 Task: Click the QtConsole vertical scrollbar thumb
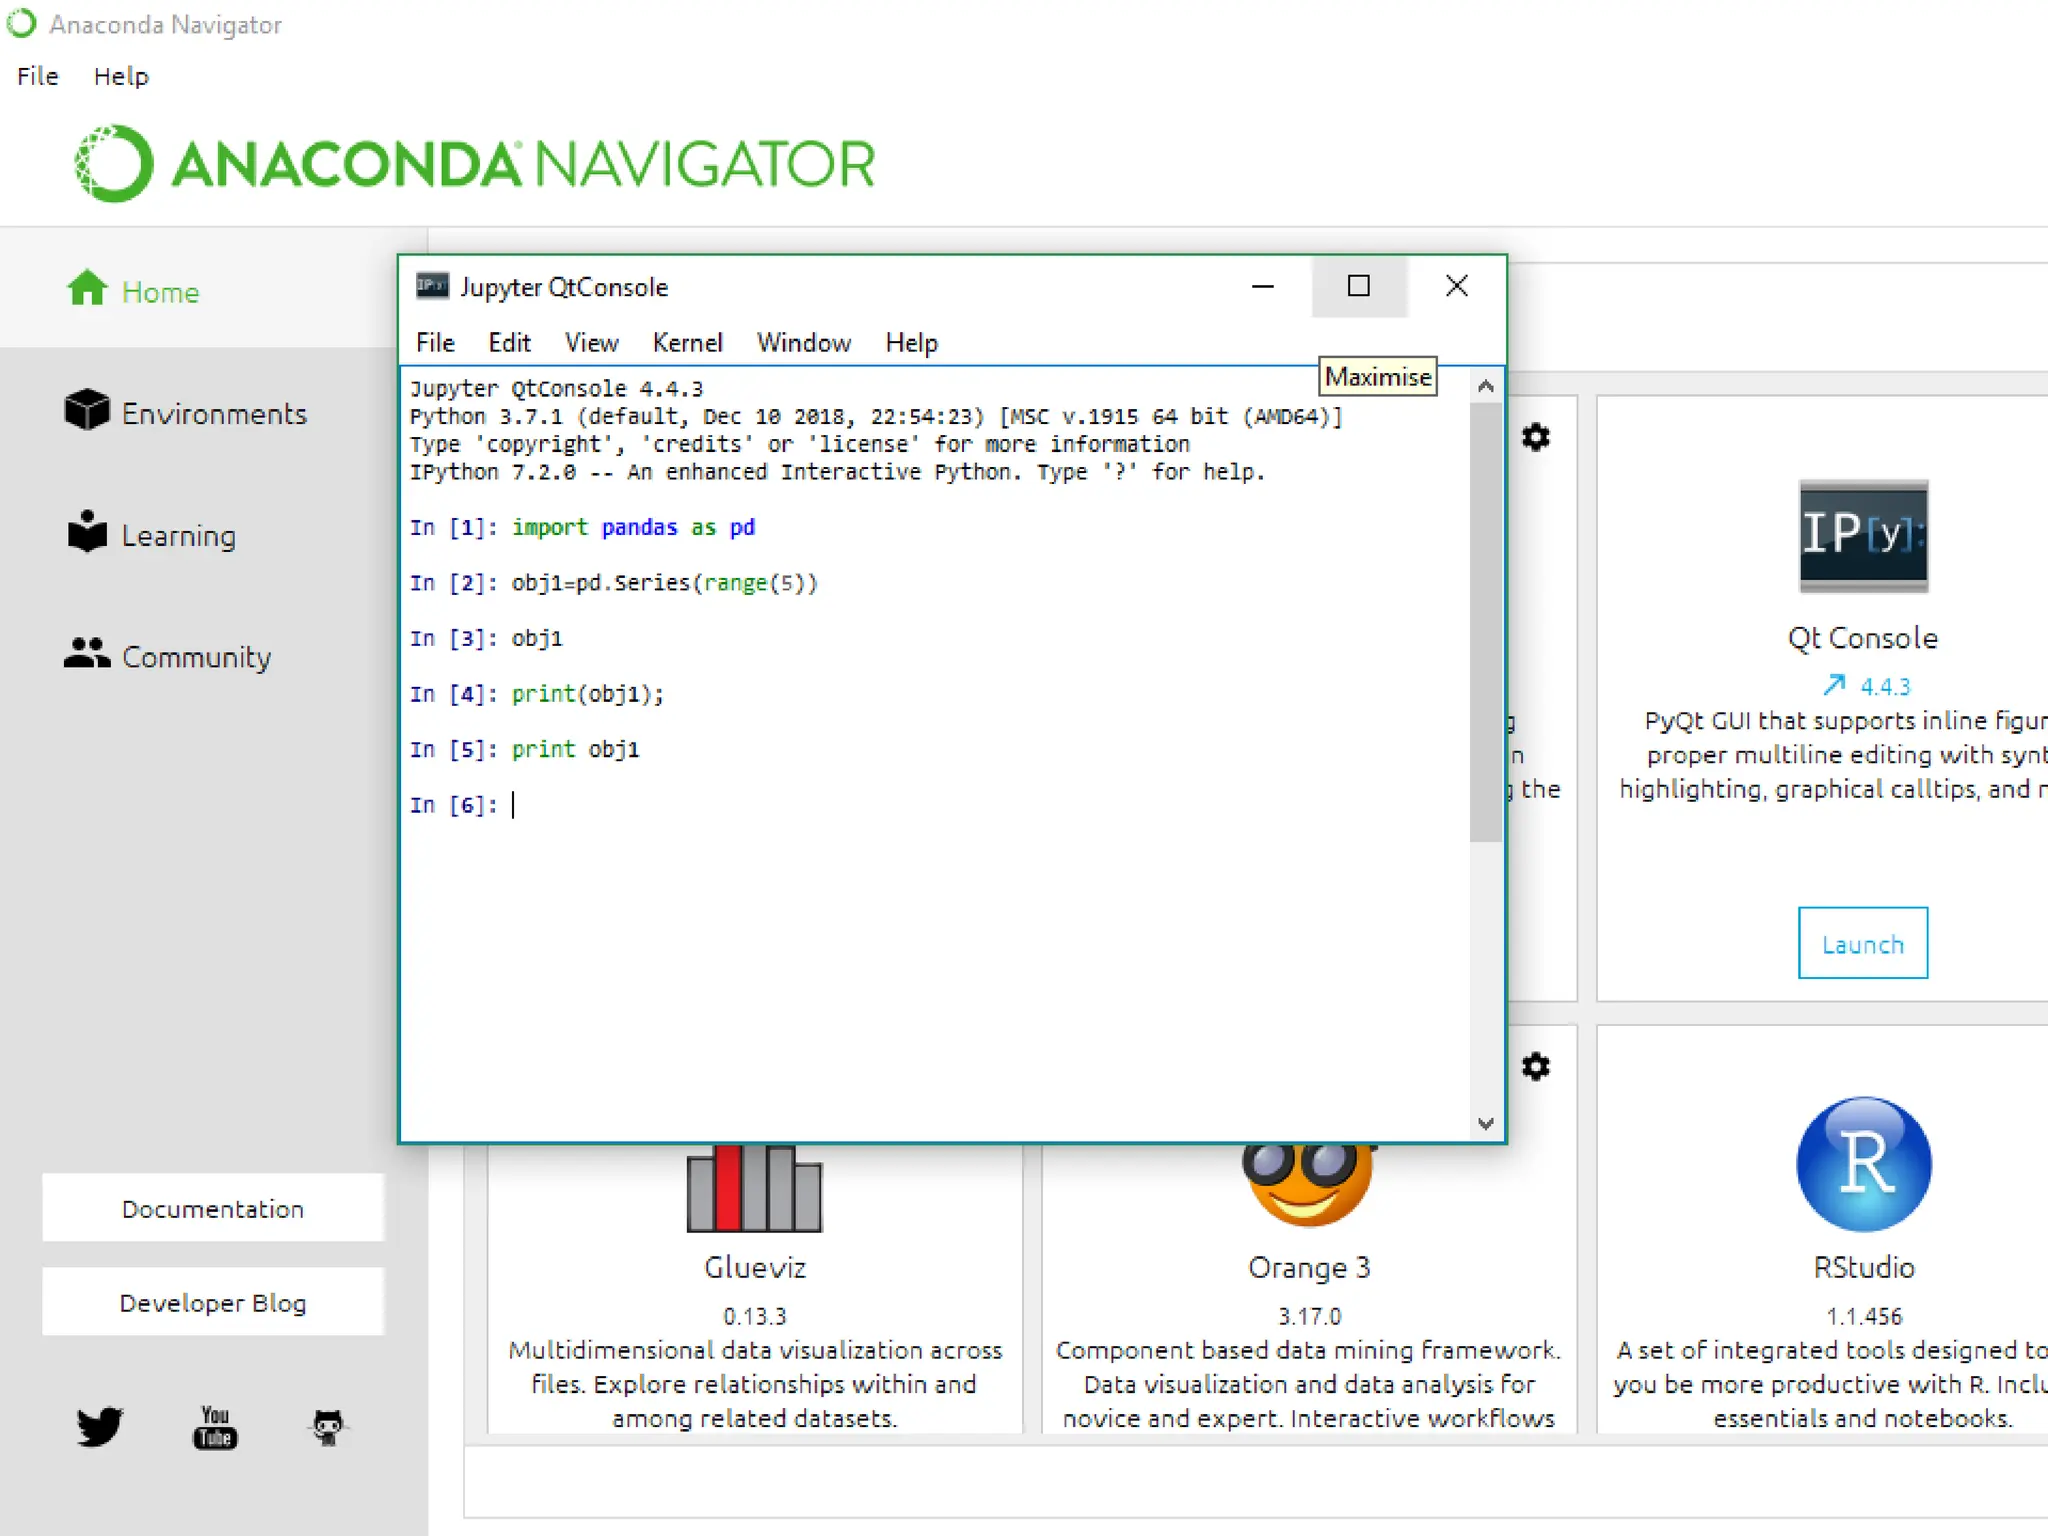[x=1486, y=623]
